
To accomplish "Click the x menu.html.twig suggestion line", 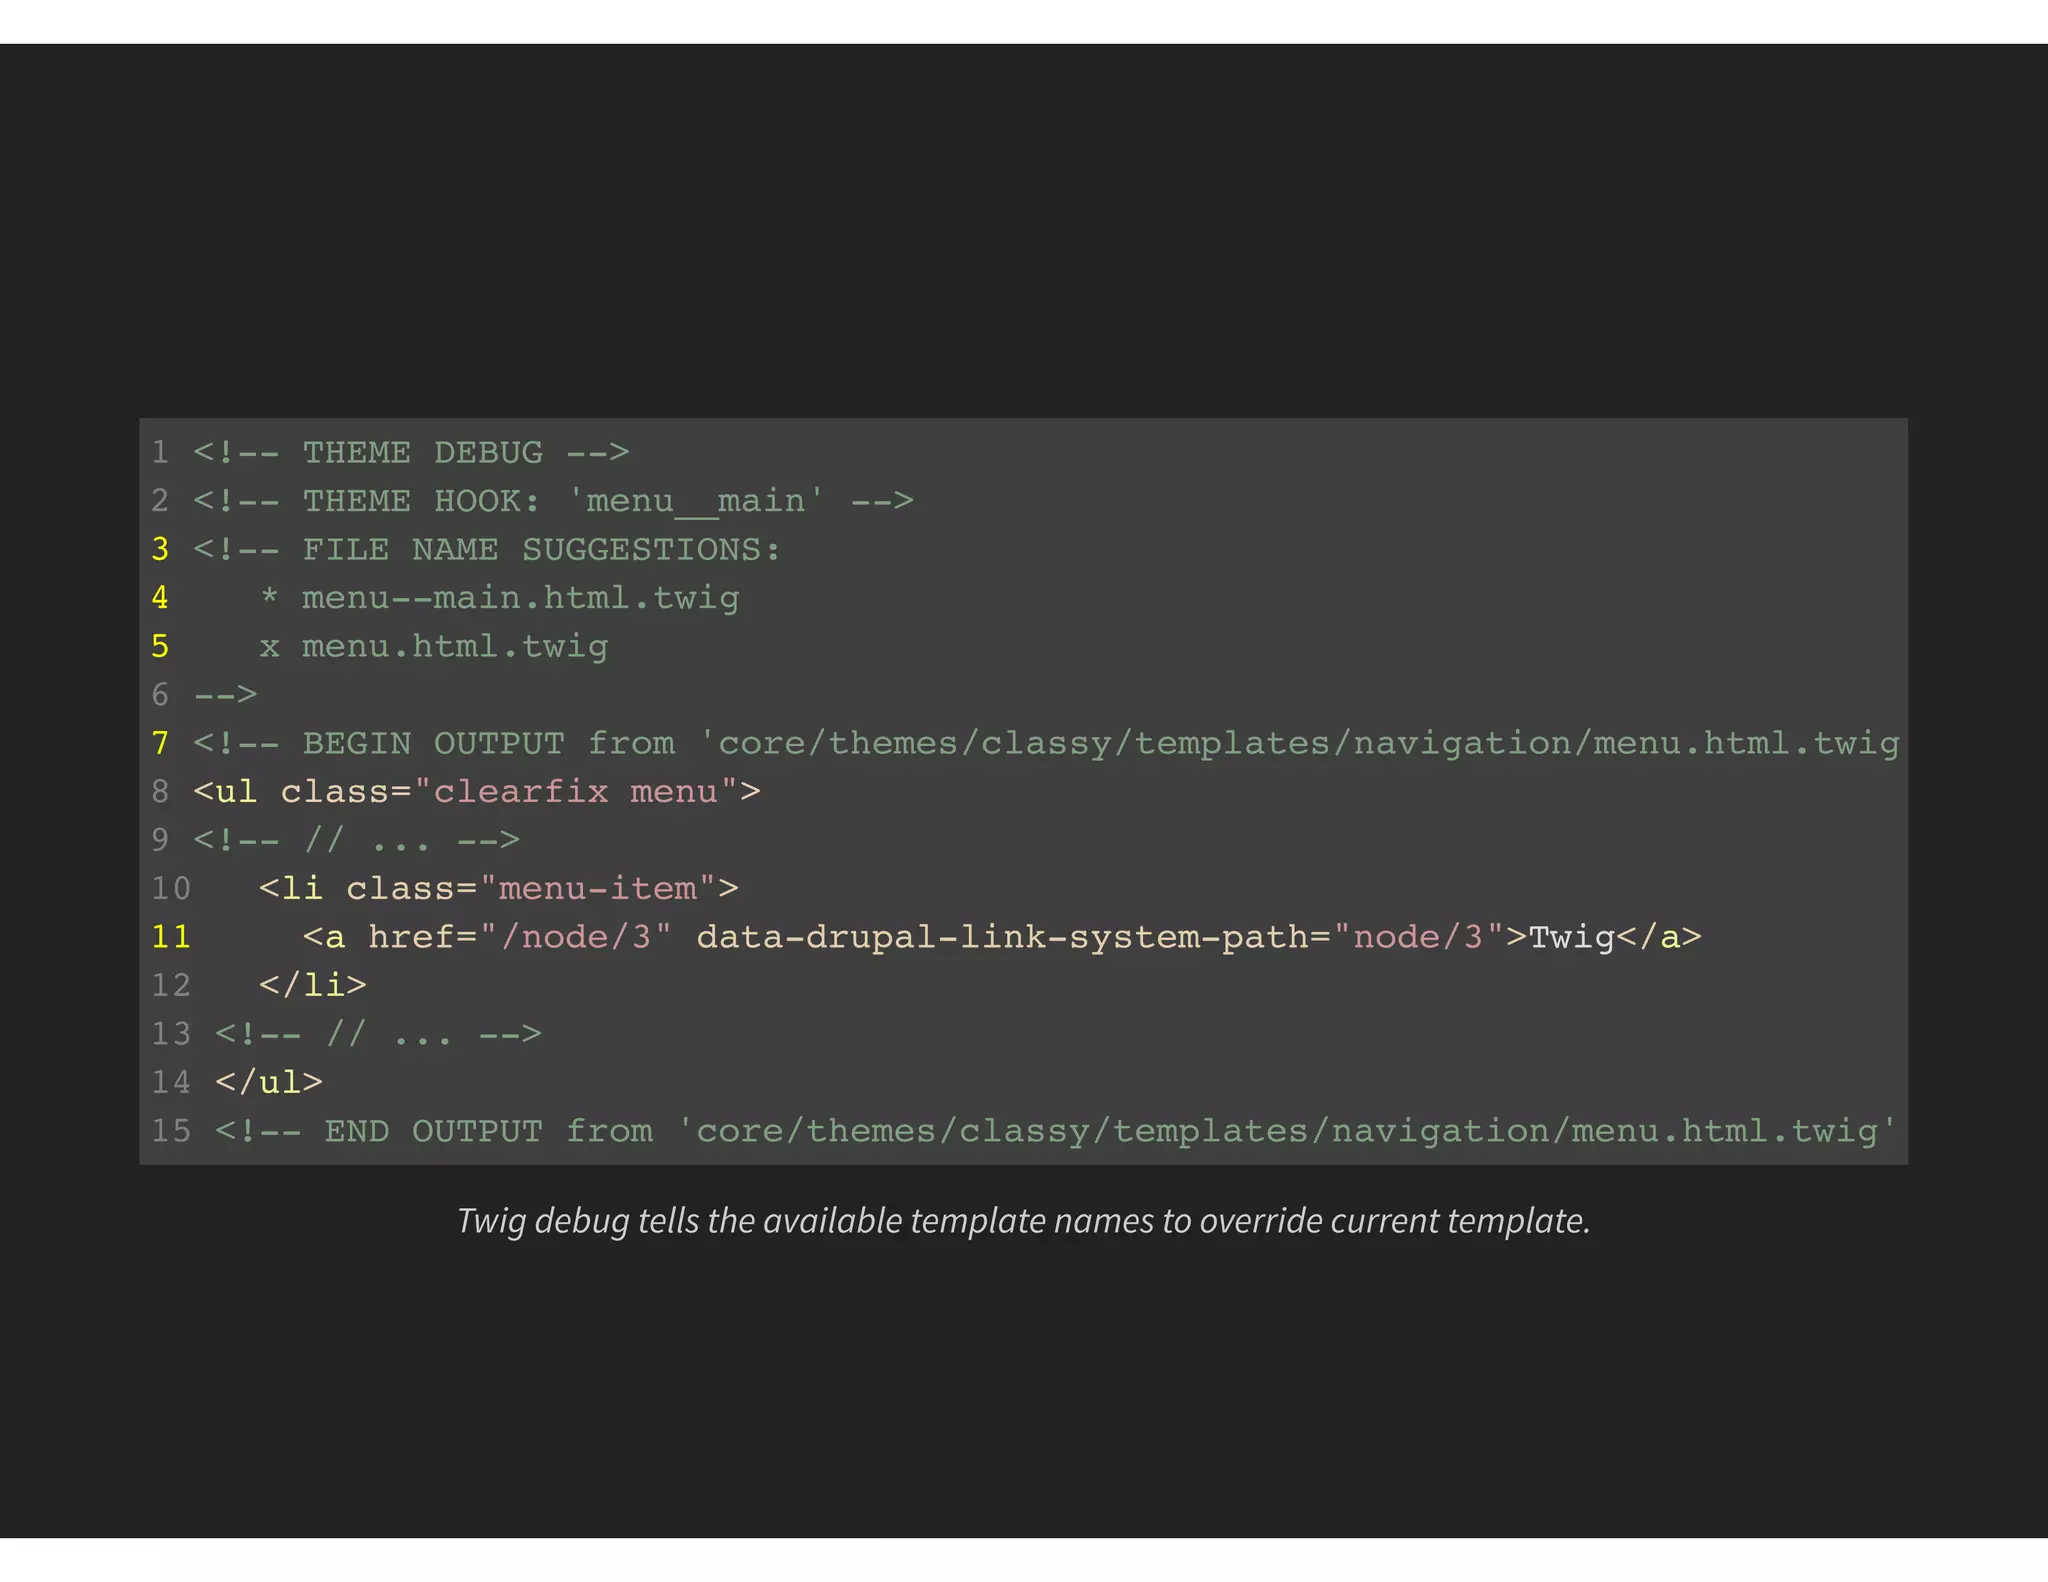I will (434, 646).
